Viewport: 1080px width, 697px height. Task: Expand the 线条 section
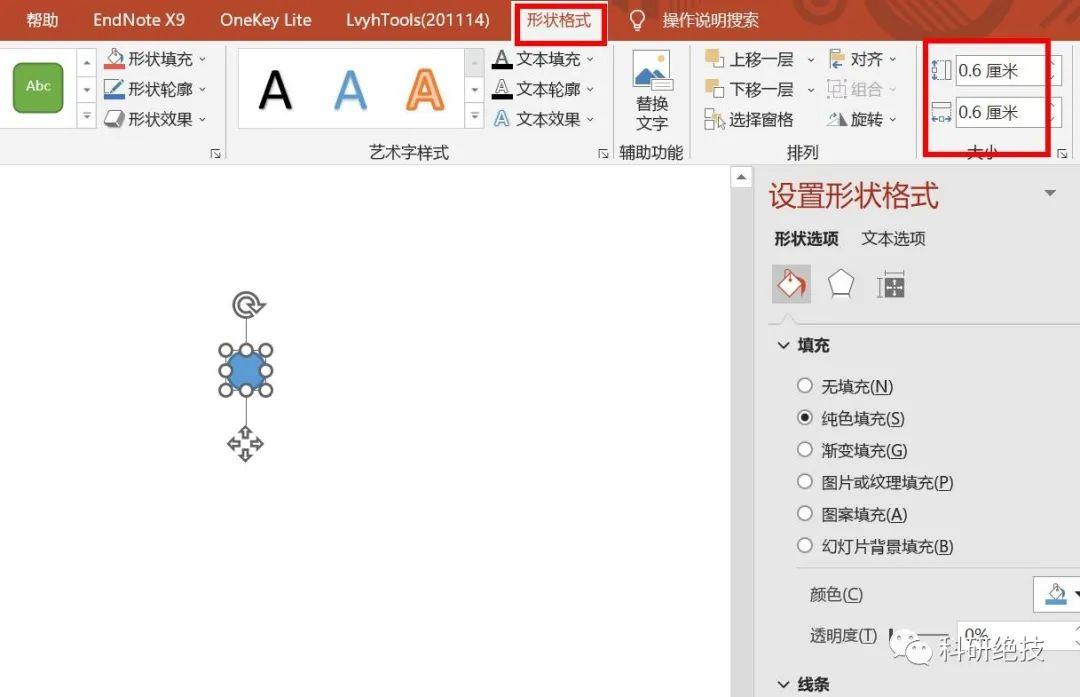[783, 684]
